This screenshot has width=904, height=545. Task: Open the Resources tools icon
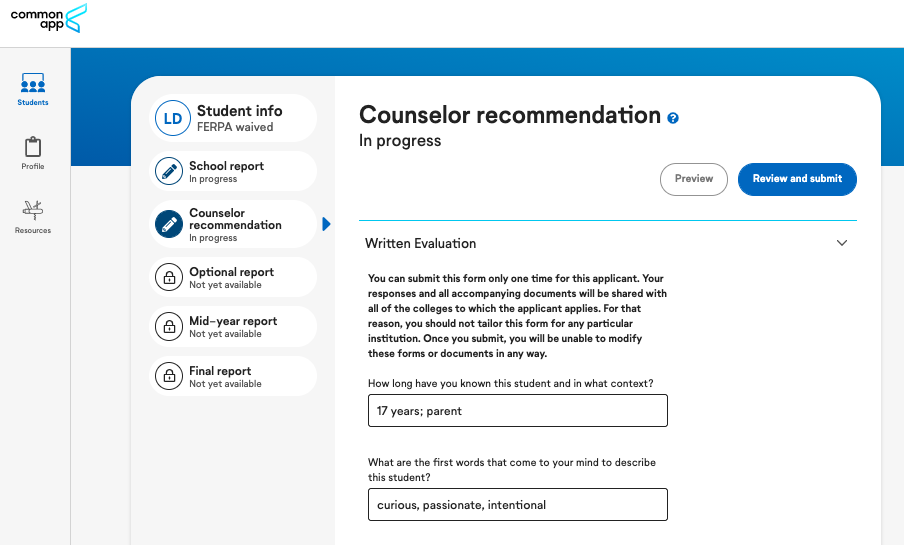pyautogui.click(x=33, y=210)
